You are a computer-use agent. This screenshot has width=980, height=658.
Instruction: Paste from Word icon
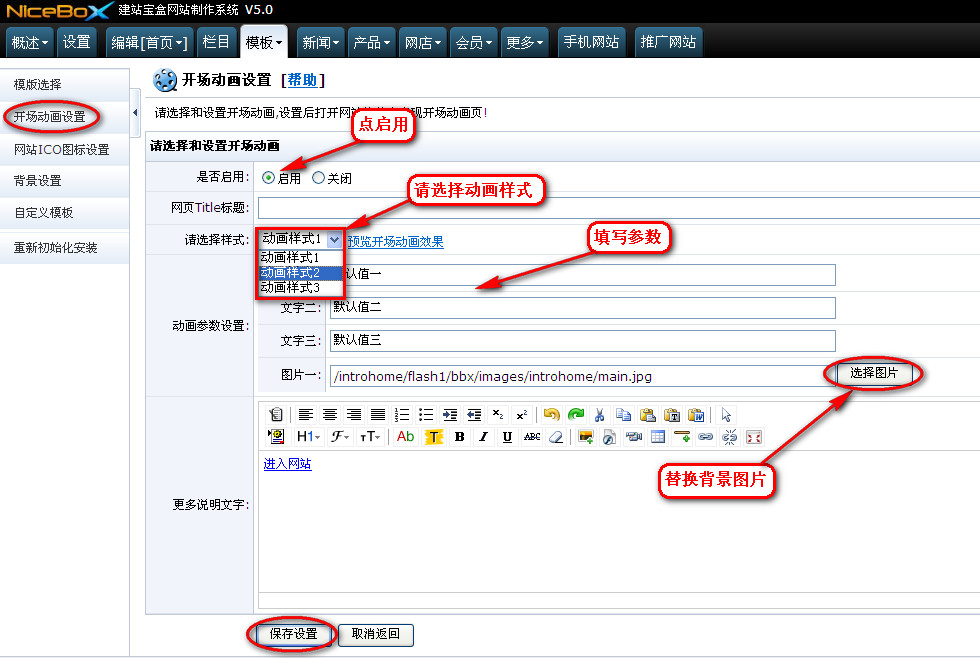click(x=696, y=414)
